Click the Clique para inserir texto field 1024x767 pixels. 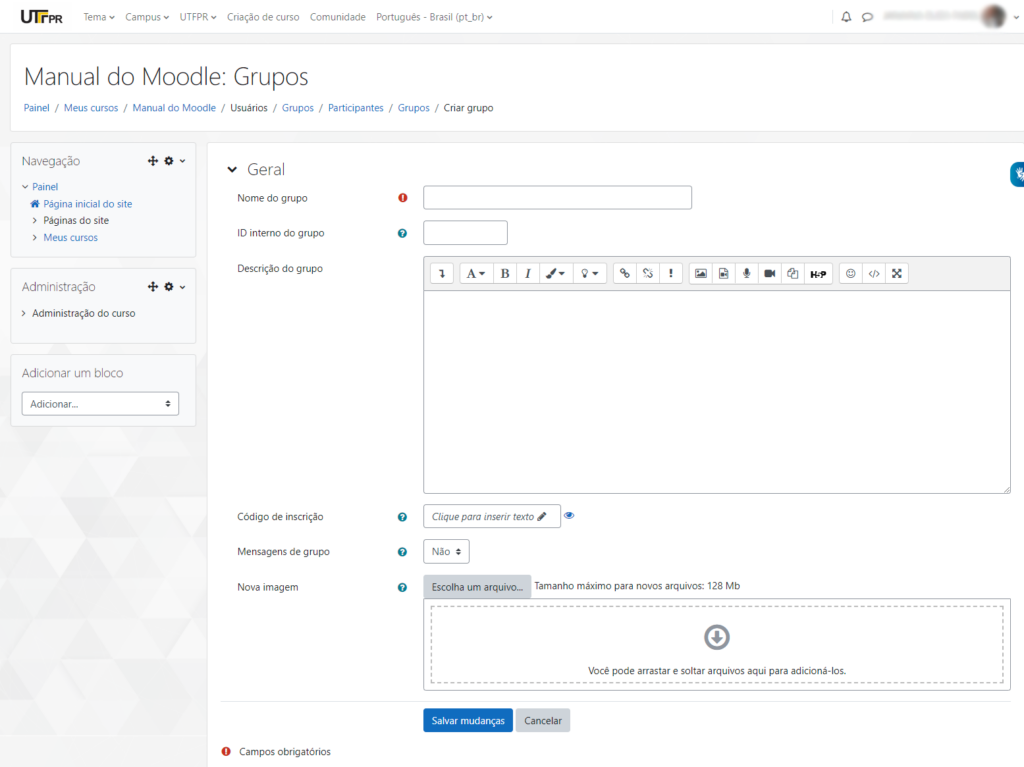click(491, 516)
